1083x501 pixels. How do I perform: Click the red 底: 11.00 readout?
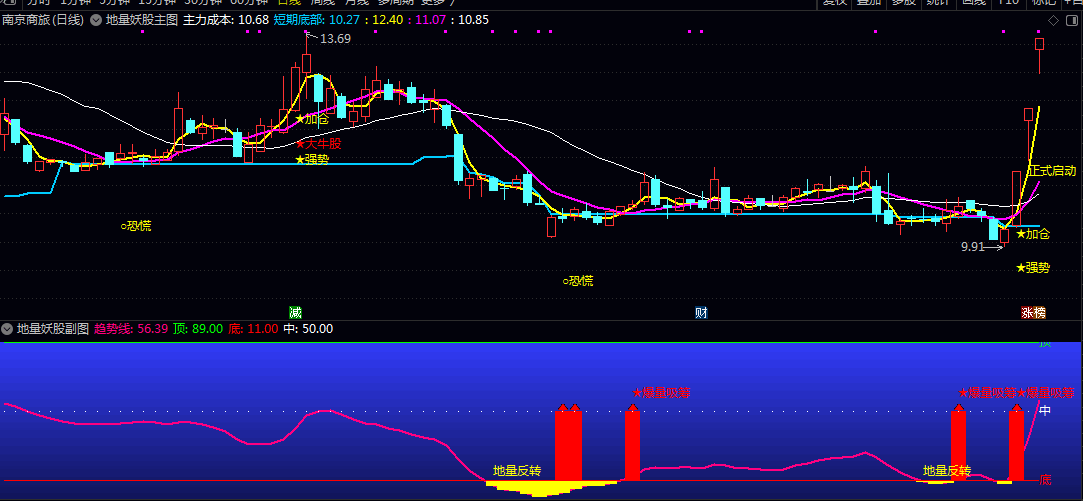pyautogui.click(x=253, y=329)
